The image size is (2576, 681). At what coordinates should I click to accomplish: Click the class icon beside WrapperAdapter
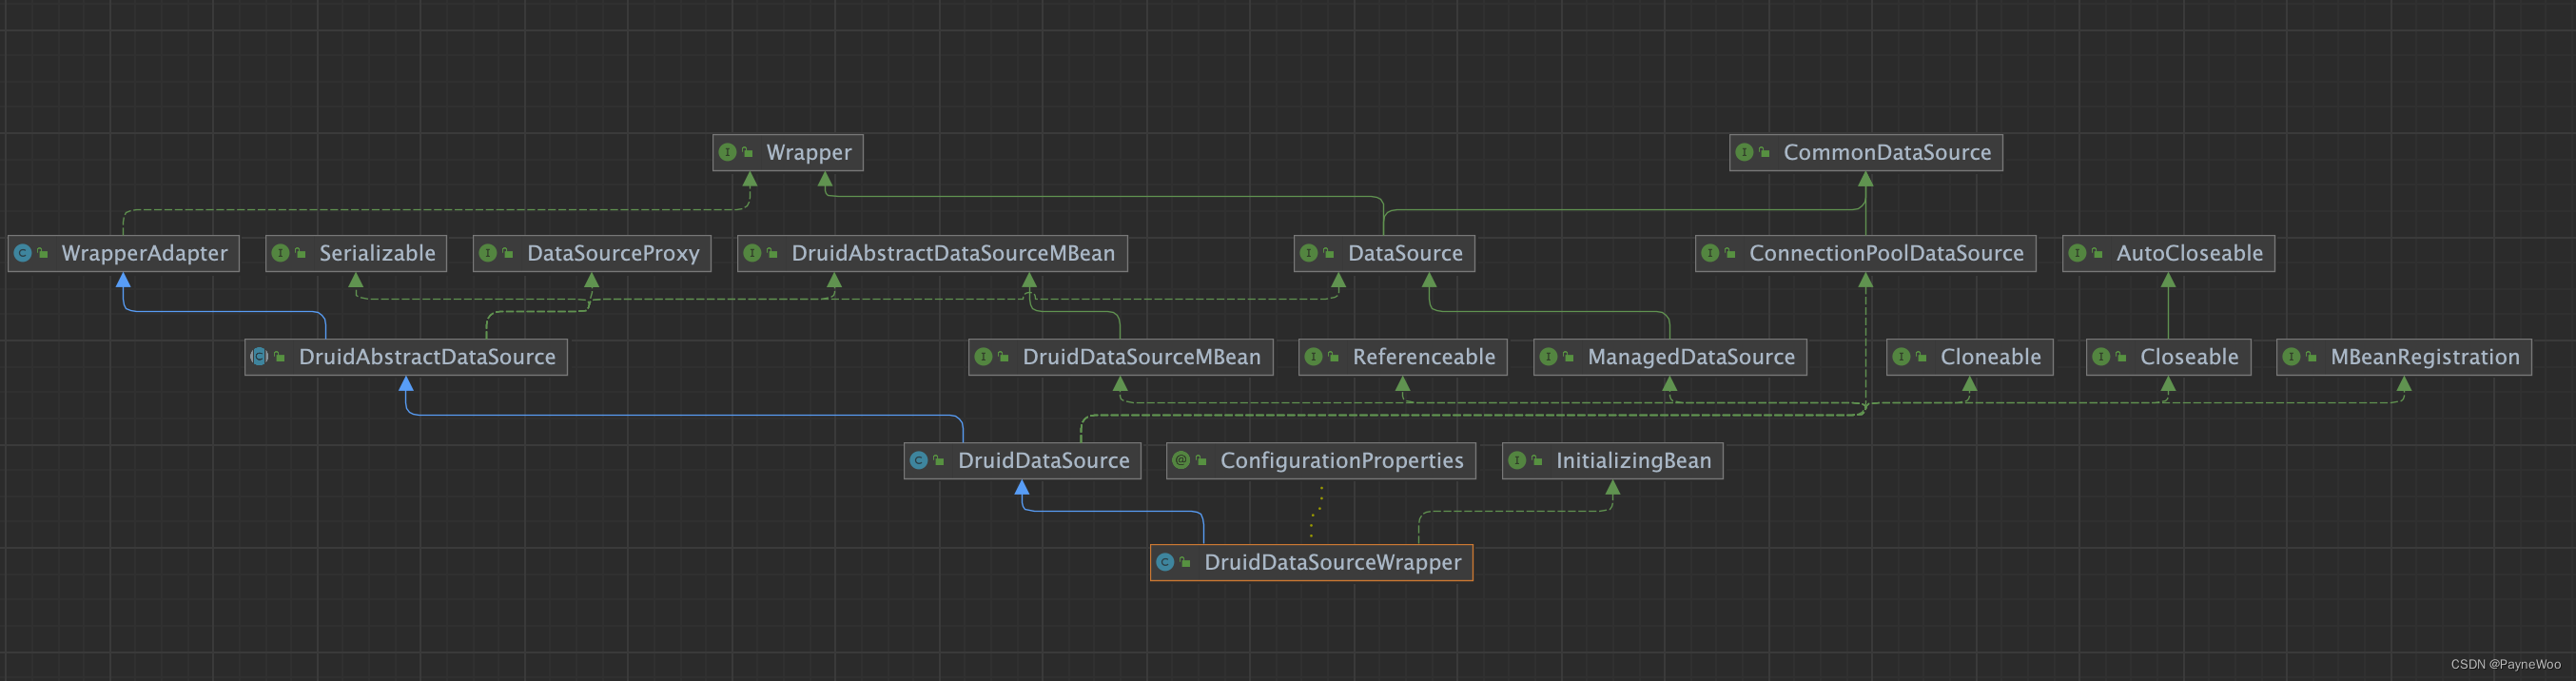pyautogui.click(x=22, y=253)
